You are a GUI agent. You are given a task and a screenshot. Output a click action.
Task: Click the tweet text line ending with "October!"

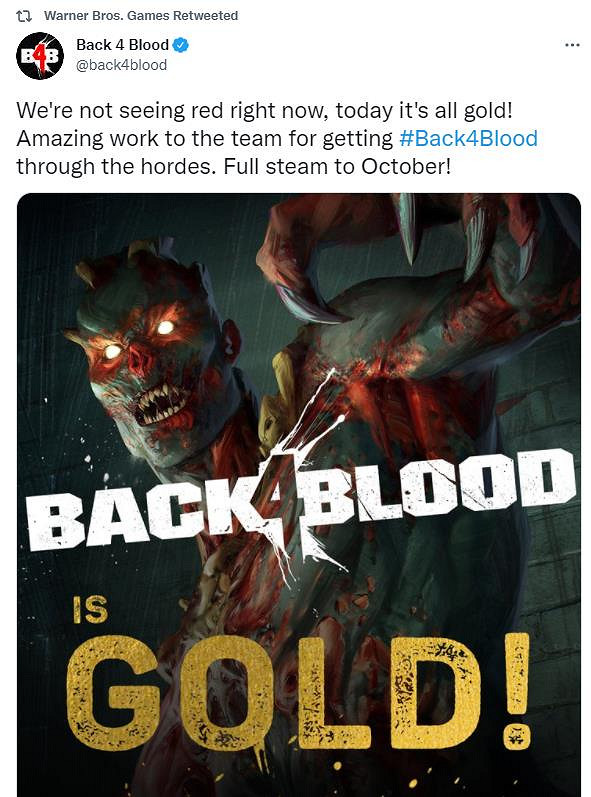coord(234,166)
